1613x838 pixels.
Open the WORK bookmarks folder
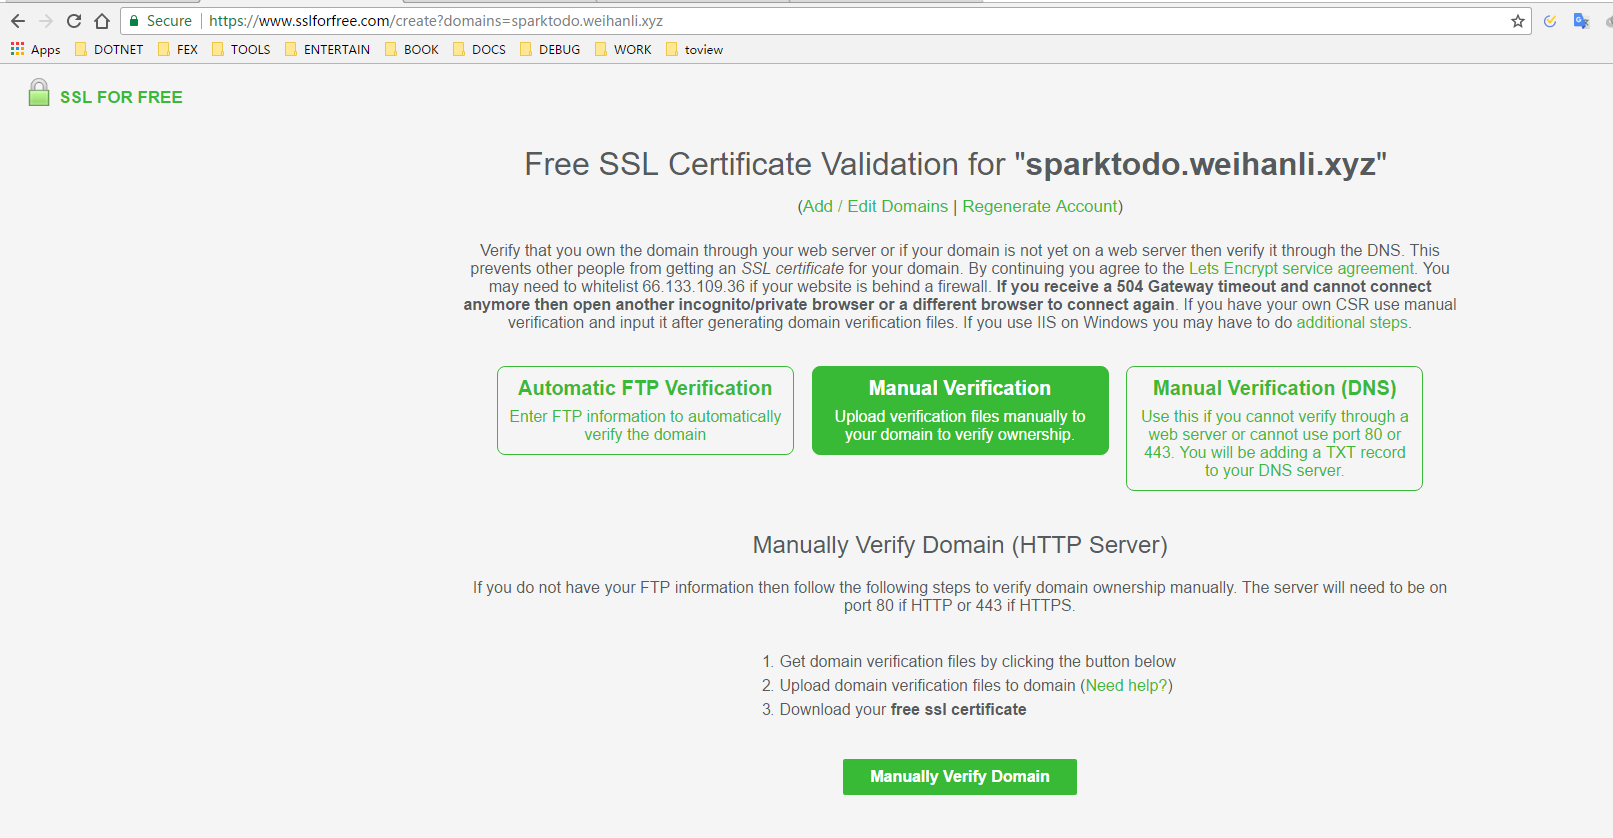[x=623, y=49]
